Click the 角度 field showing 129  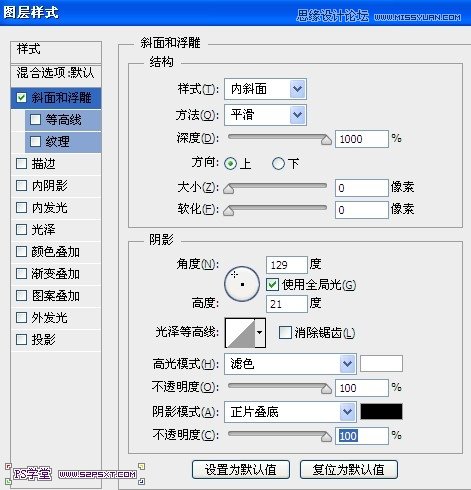tap(287, 265)
